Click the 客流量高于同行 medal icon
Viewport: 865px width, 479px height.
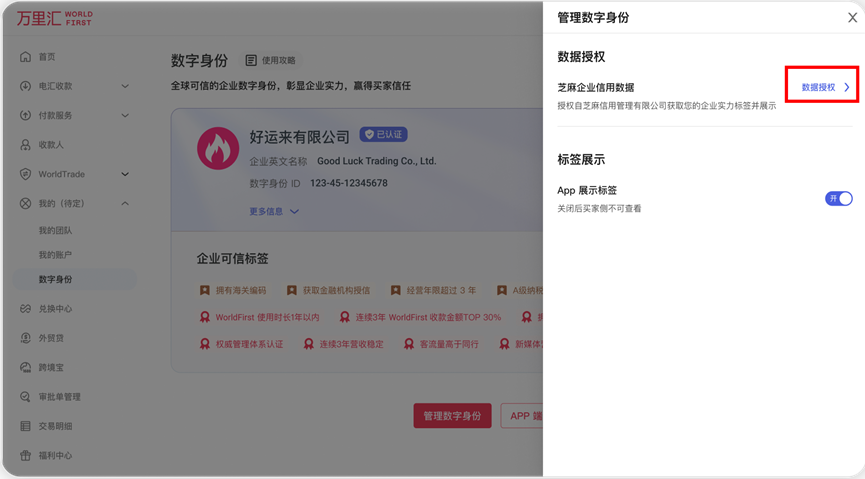point(409,344)
